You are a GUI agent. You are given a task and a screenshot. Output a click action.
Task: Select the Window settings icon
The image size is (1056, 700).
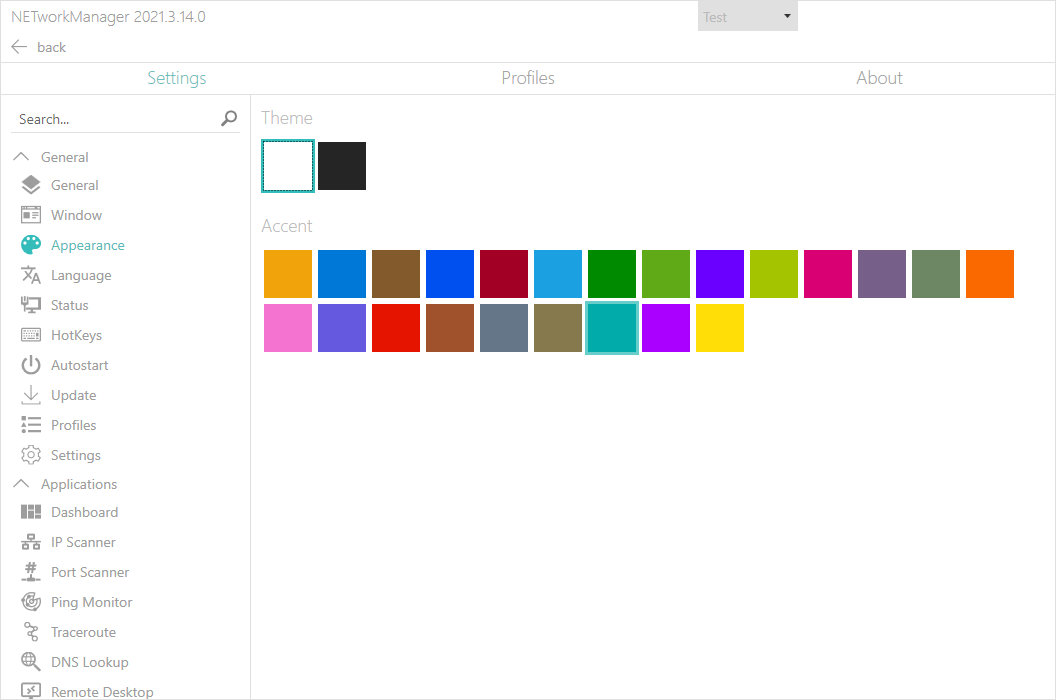click(31, 214)
